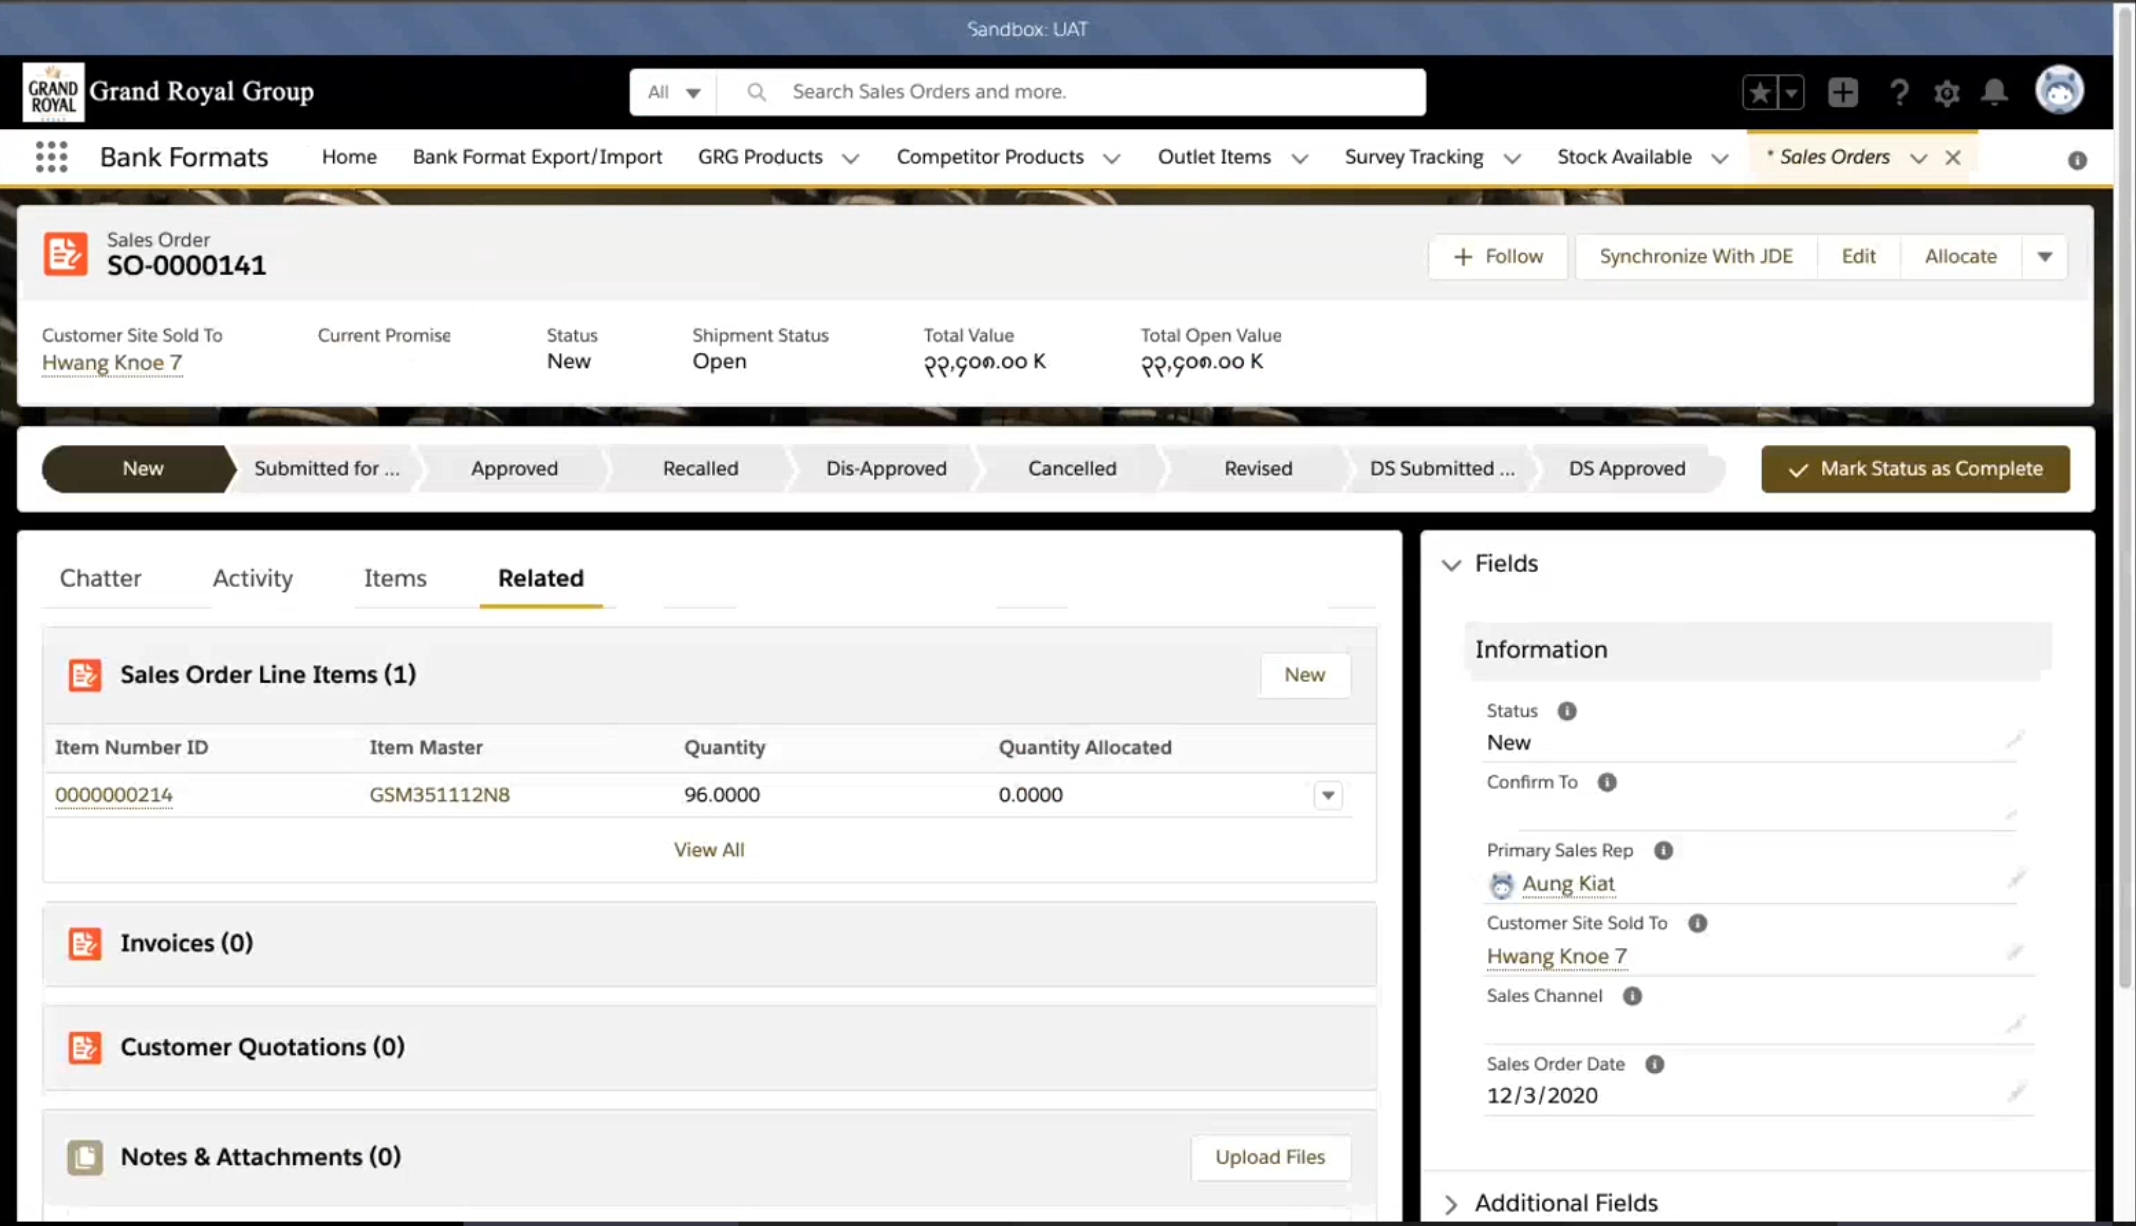Open the global actions plus icon

point(1842,92)
